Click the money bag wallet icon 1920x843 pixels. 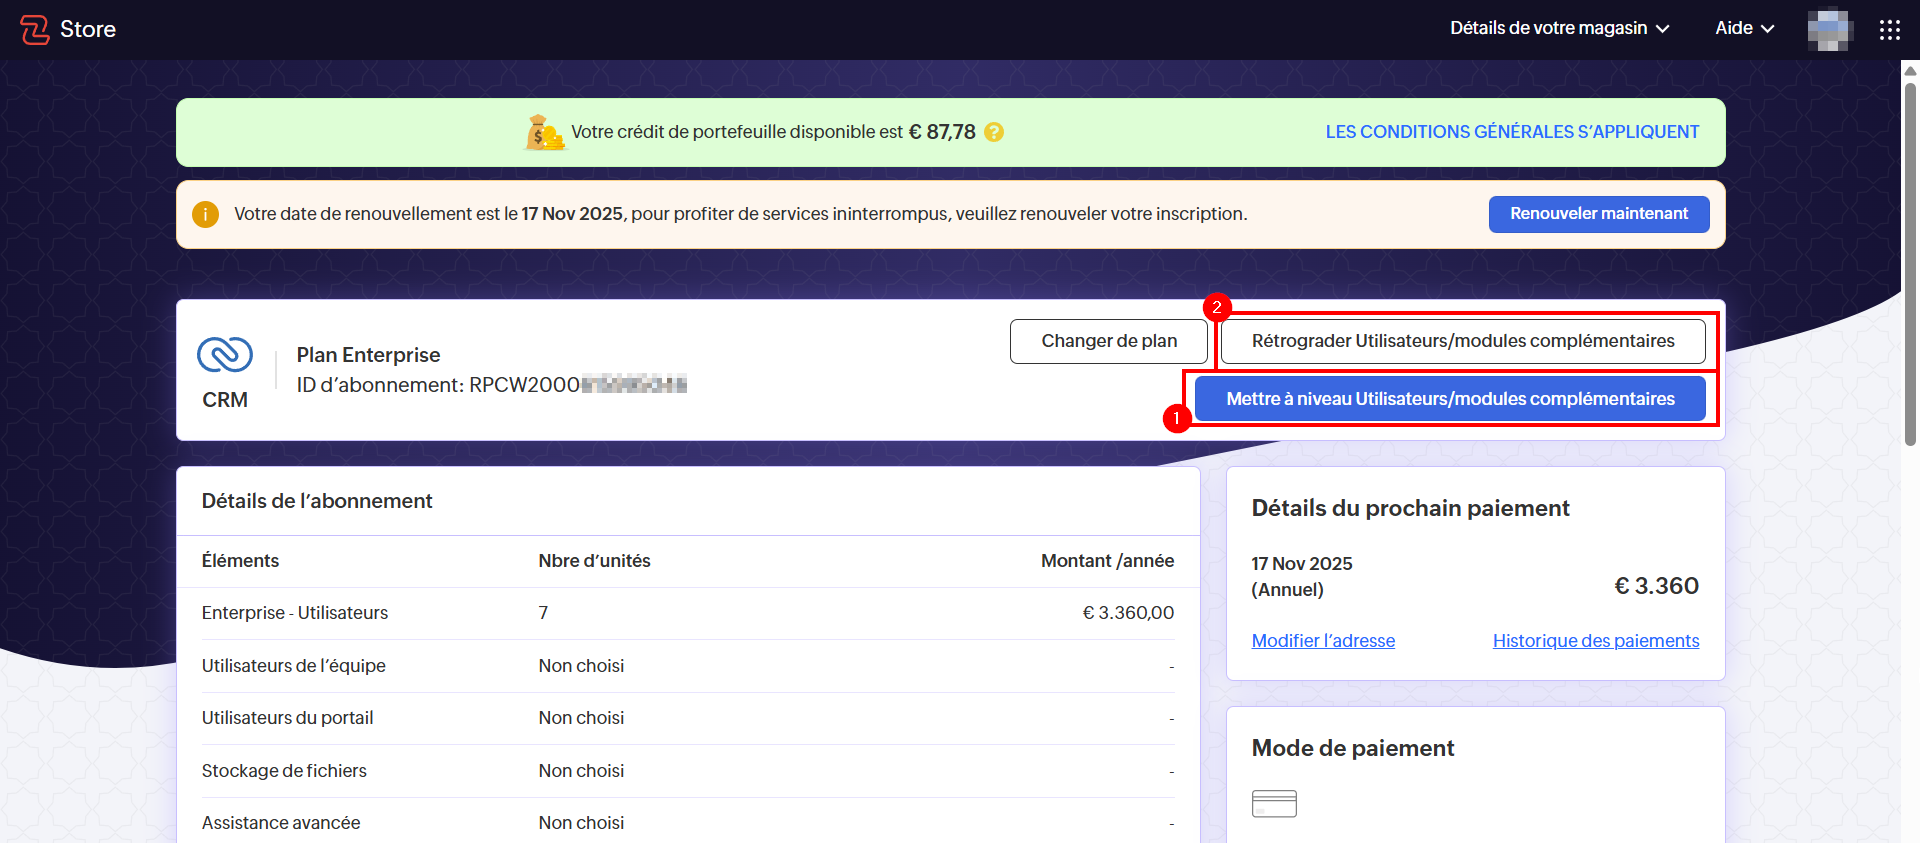click(544, 132)
